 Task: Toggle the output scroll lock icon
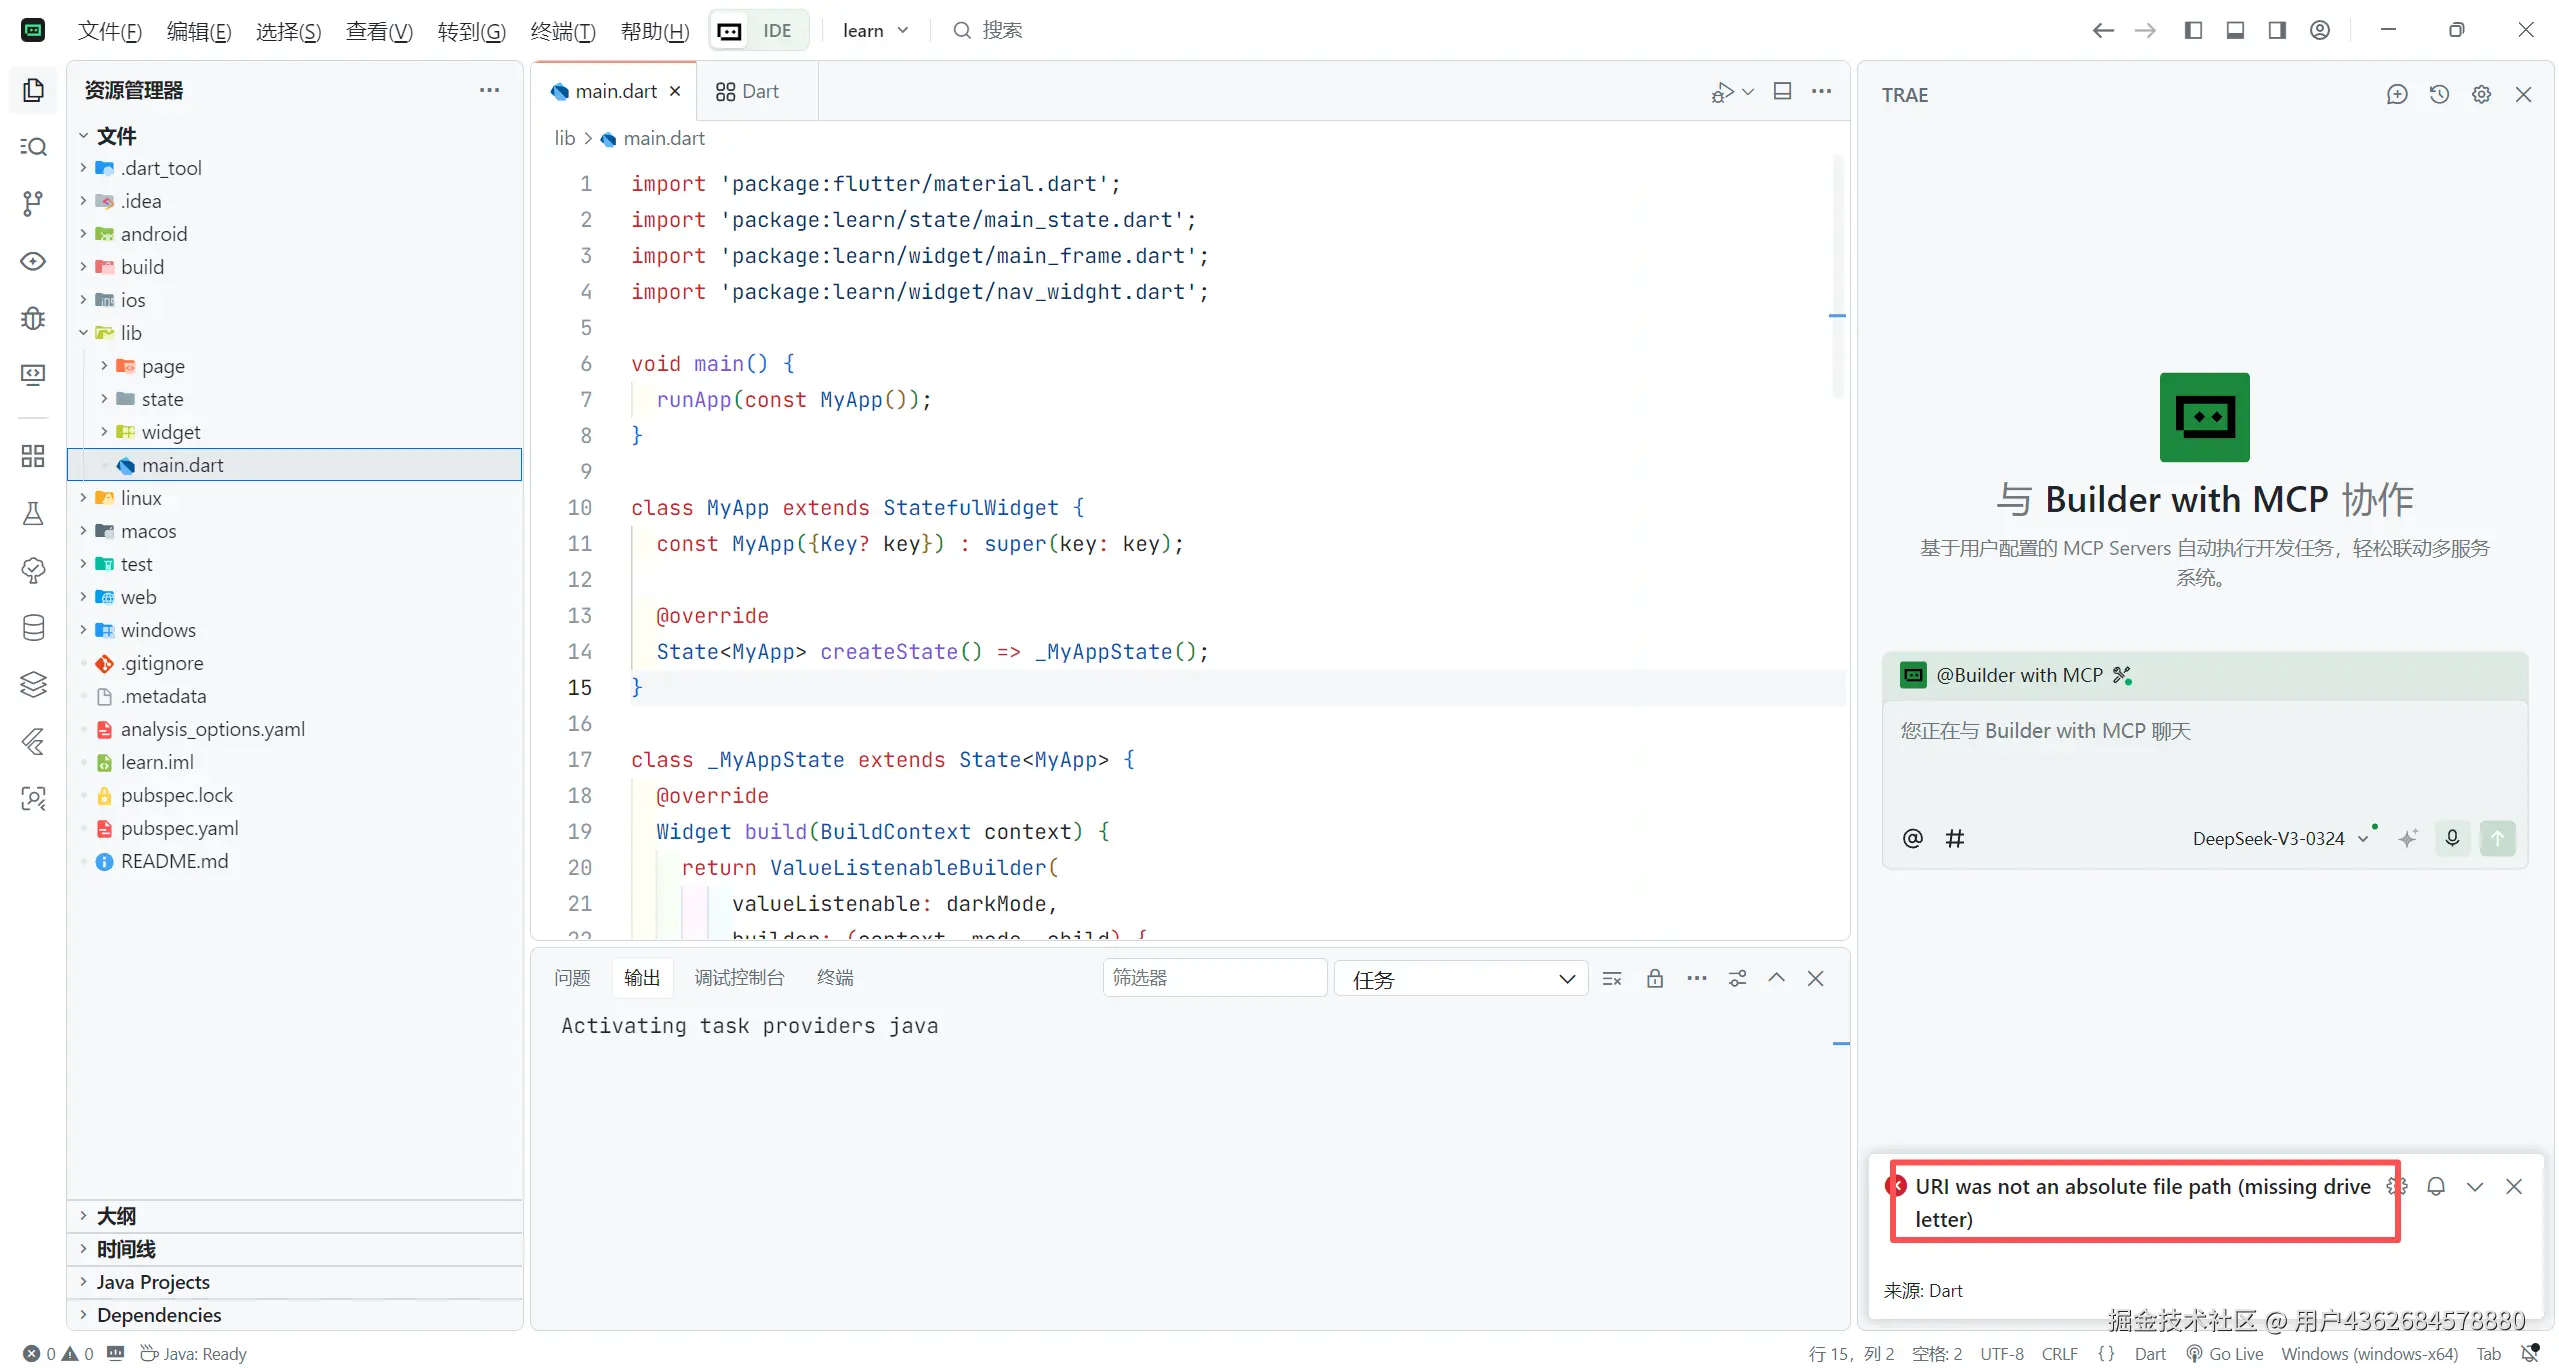point(1655,978)
